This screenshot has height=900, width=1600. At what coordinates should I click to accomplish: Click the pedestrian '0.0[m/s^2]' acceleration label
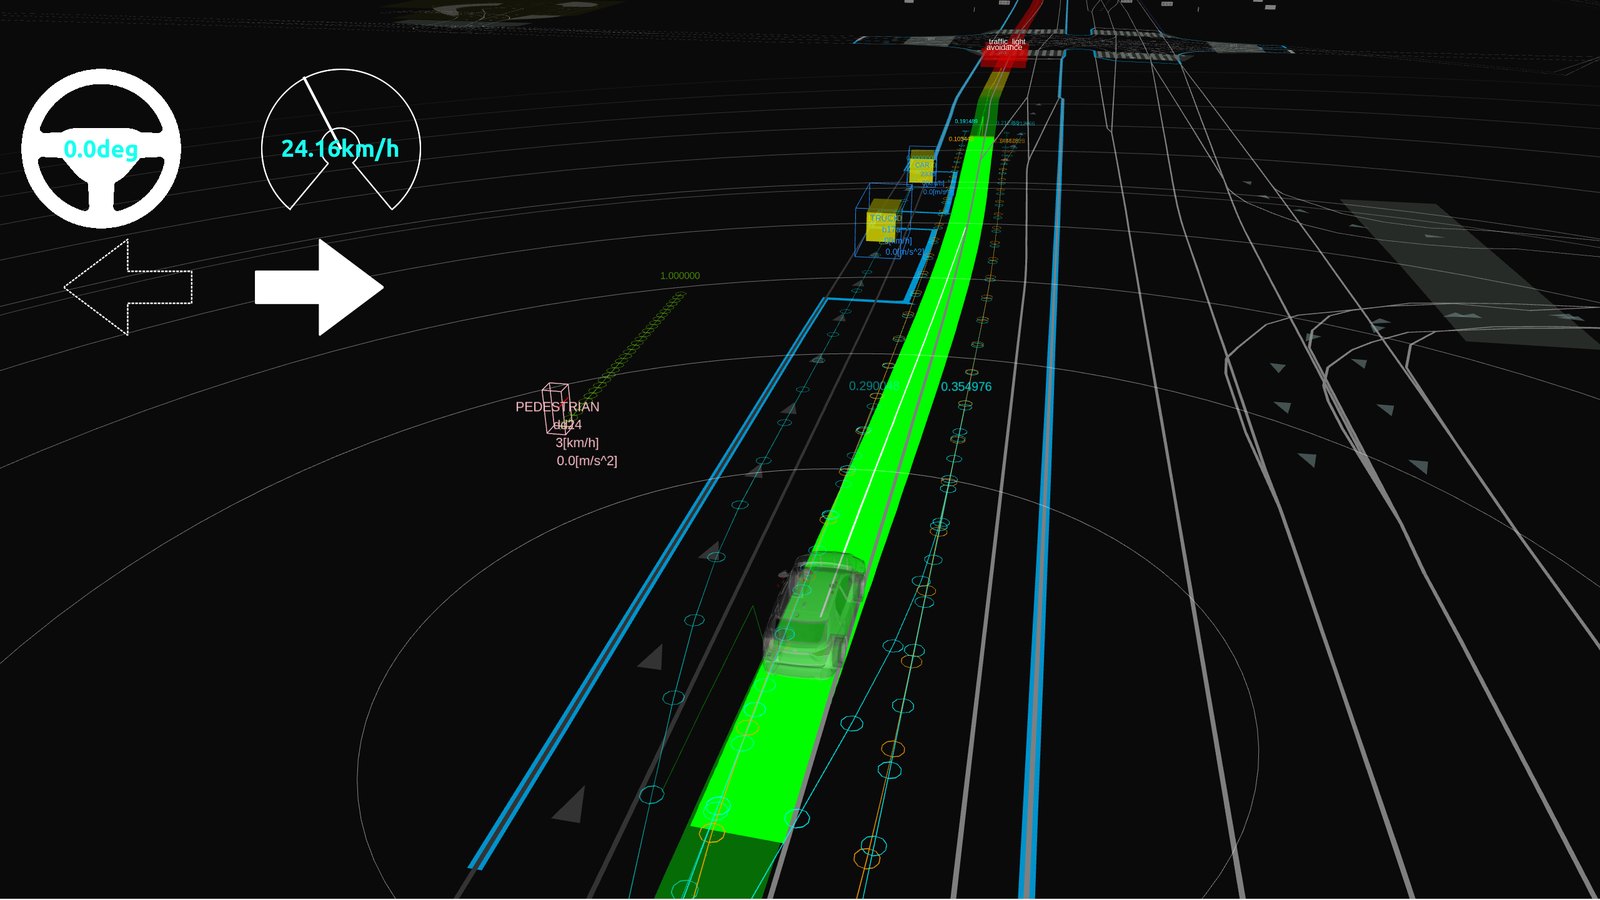tap(587, 461)
